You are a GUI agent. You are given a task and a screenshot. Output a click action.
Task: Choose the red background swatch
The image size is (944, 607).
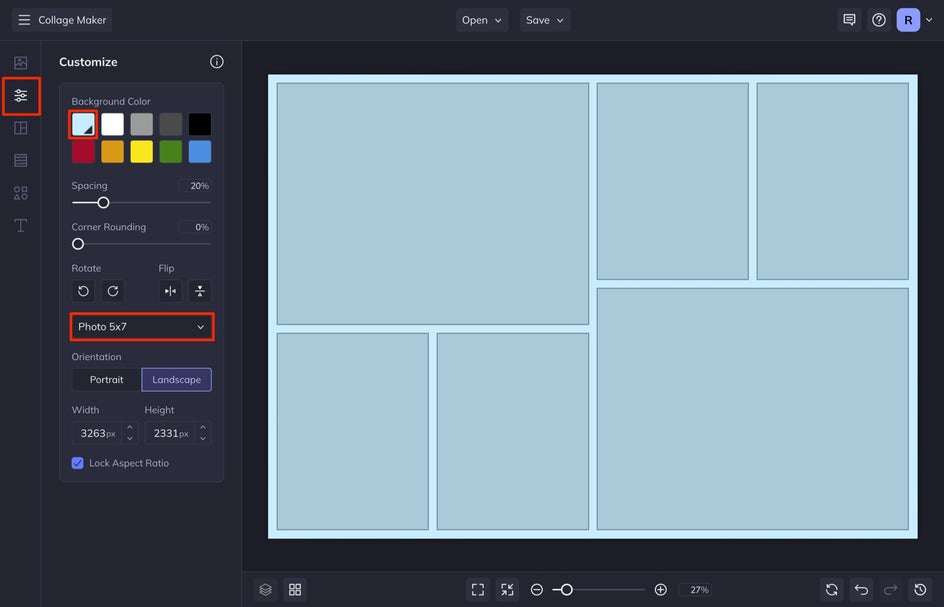[83, 152]
